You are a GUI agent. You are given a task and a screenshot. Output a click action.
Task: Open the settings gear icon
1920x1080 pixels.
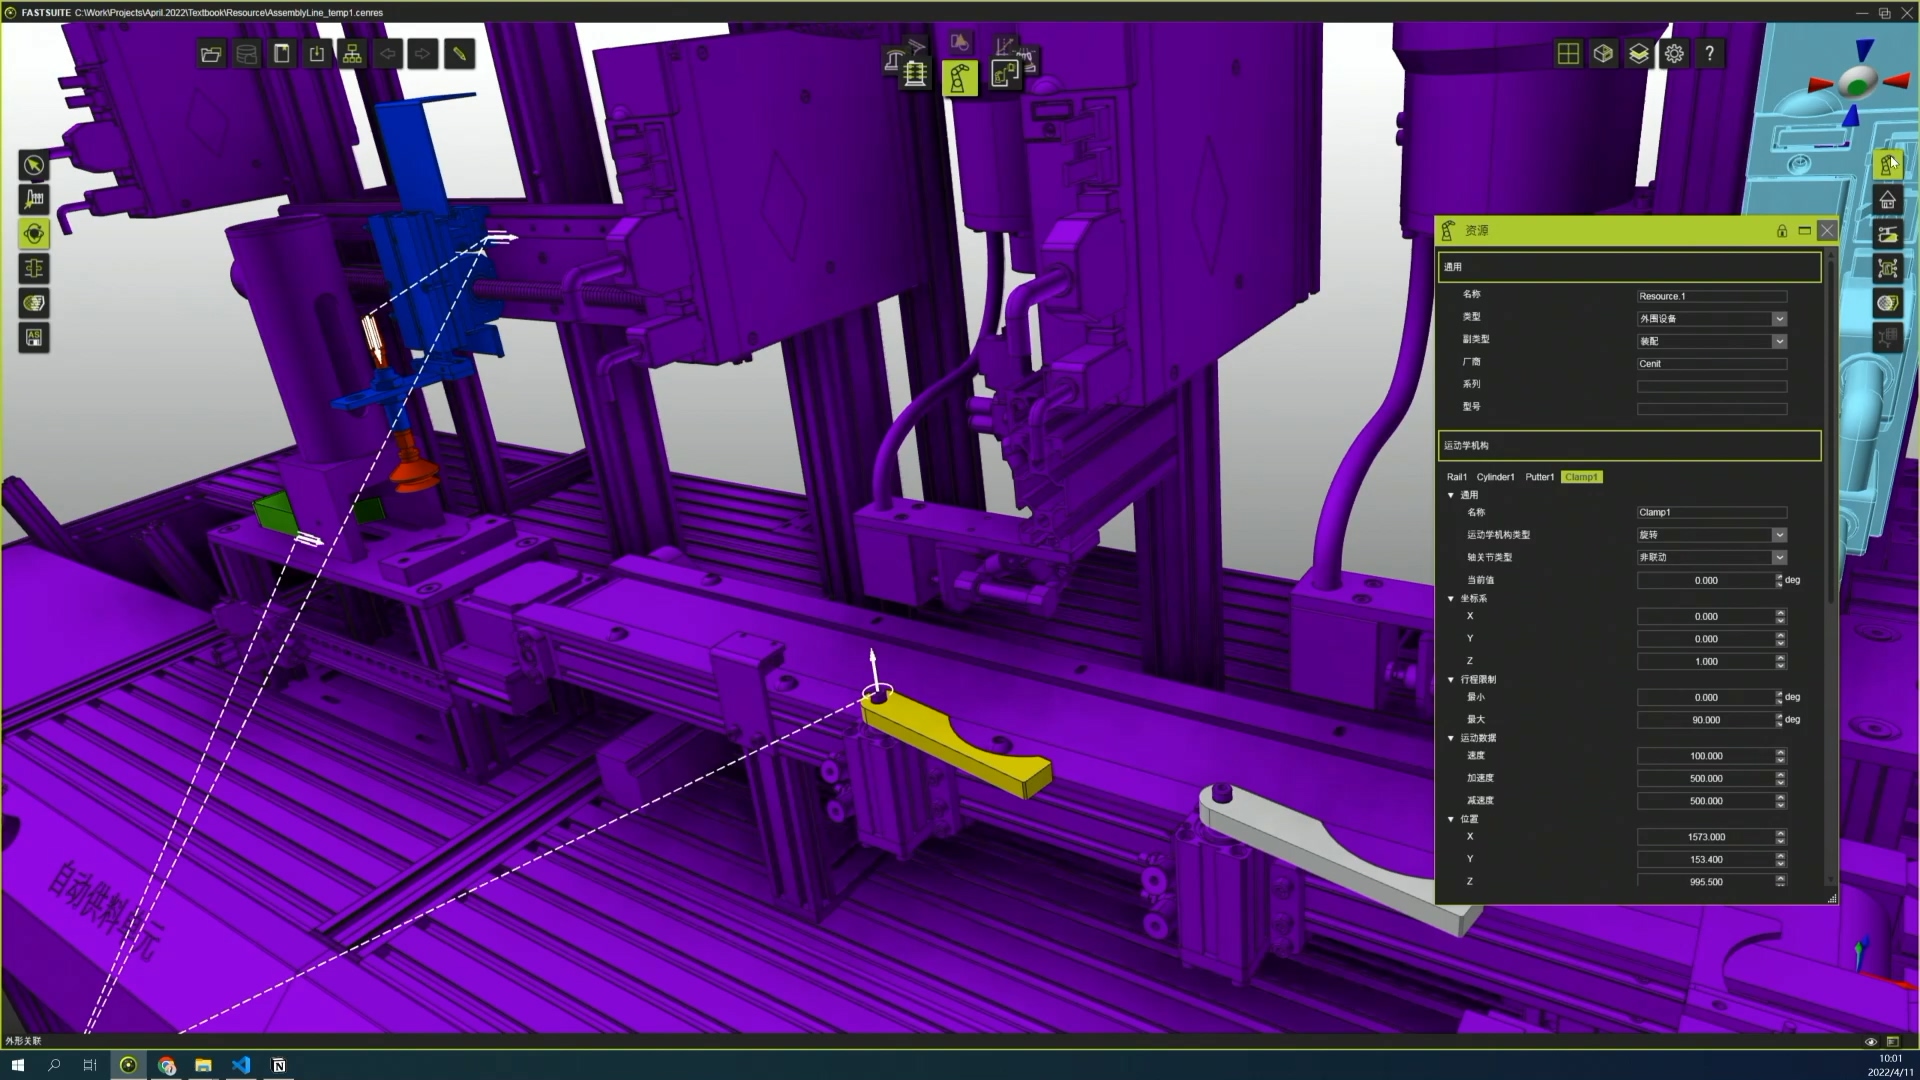pyautogui.click(x=1674, y=54)
